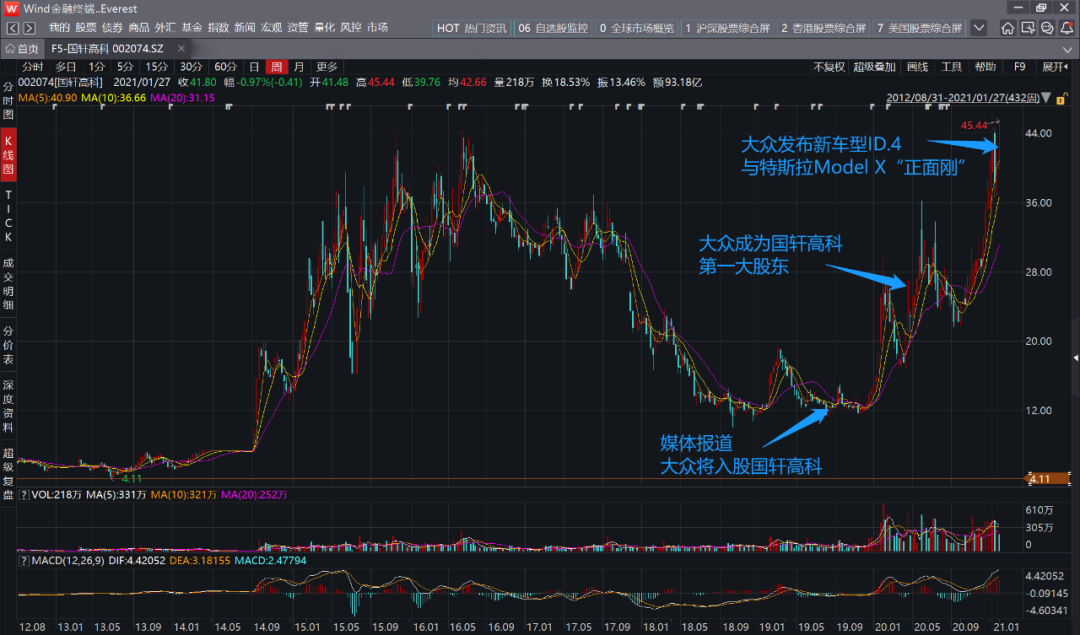Toggle the chart date range lock icon
The width and height of the screenshot is (1080, 635).
(1059, 98)
